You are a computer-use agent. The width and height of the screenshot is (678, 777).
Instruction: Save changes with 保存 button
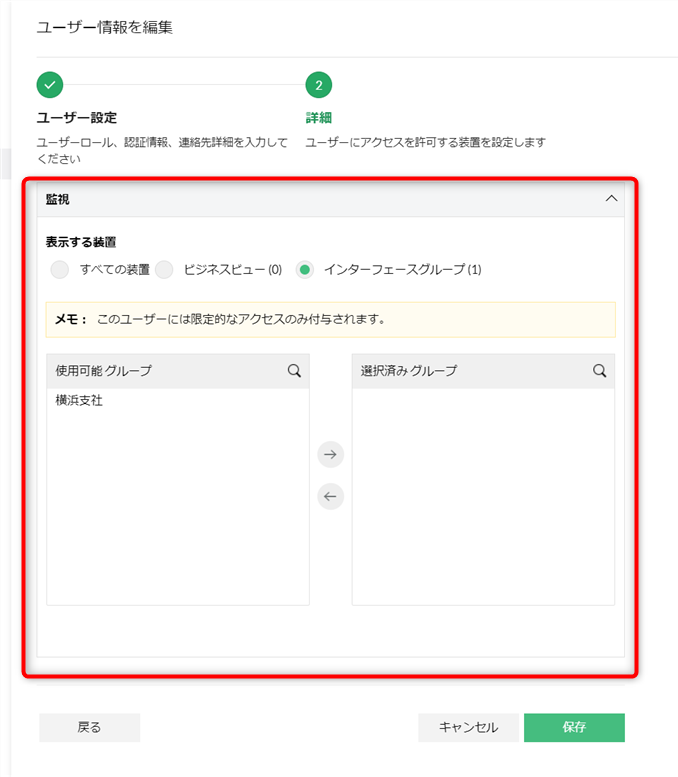(x=574, y=727)
